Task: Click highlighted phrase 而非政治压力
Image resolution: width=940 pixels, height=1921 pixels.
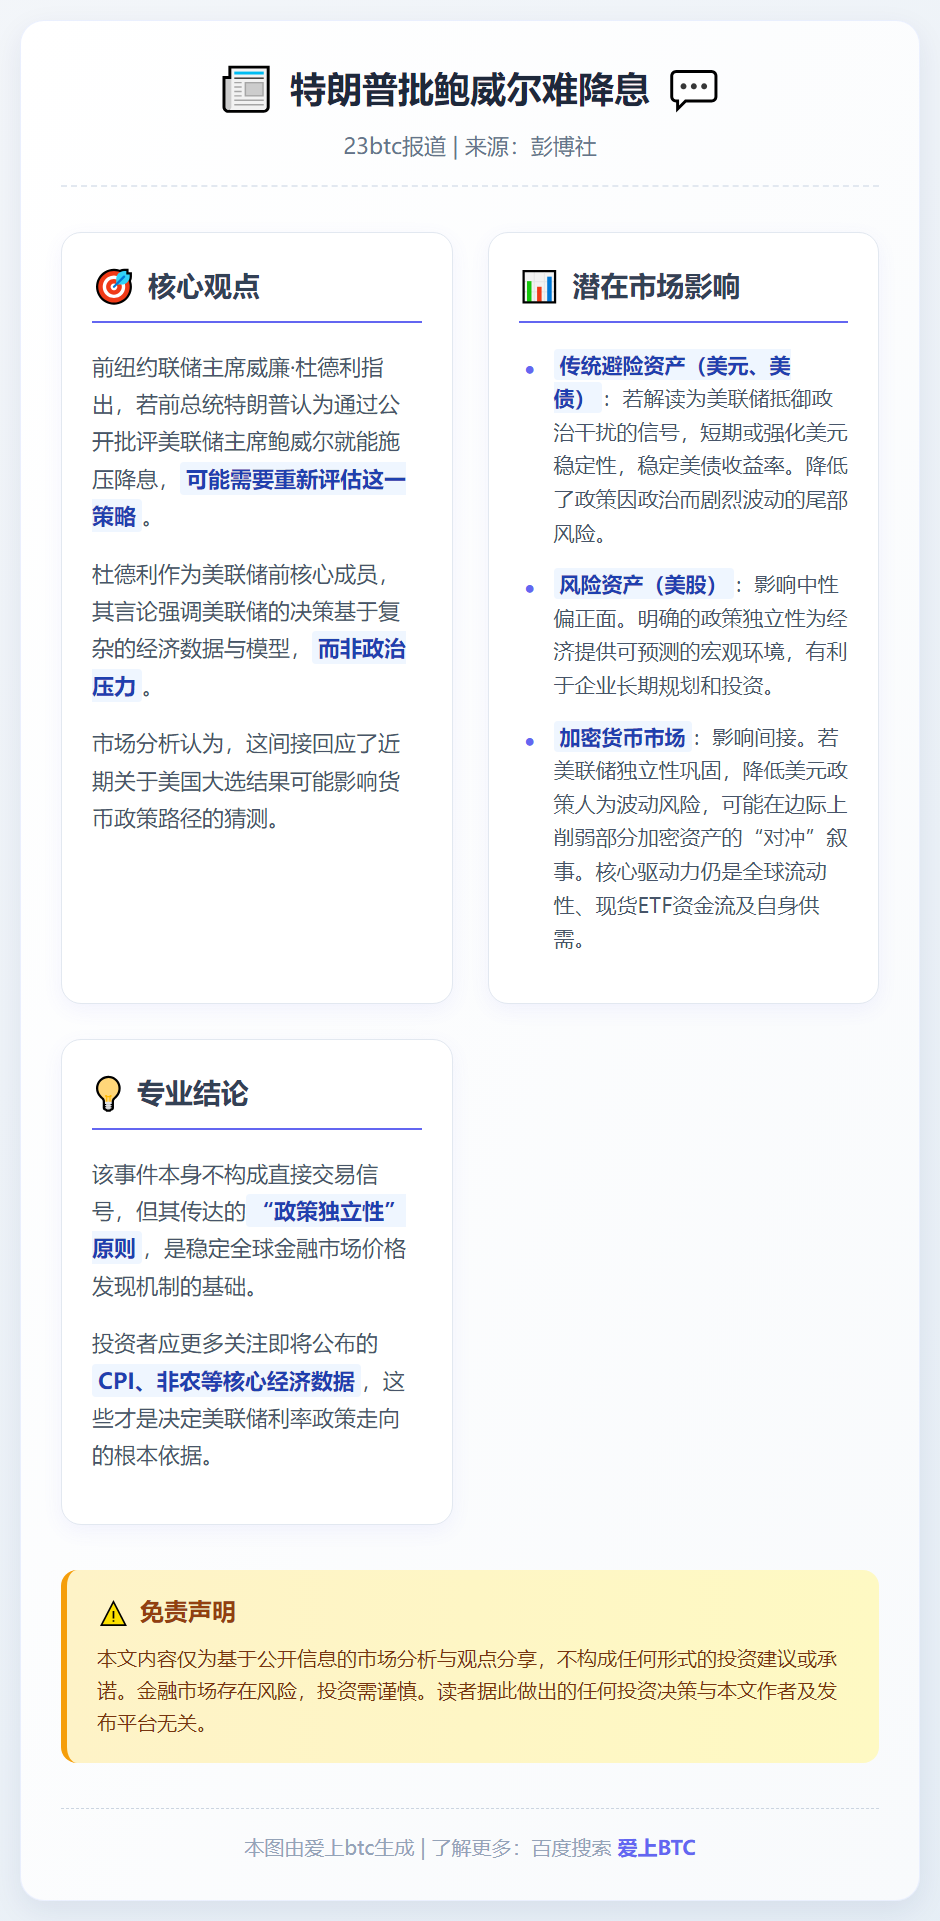Action: 249,668
